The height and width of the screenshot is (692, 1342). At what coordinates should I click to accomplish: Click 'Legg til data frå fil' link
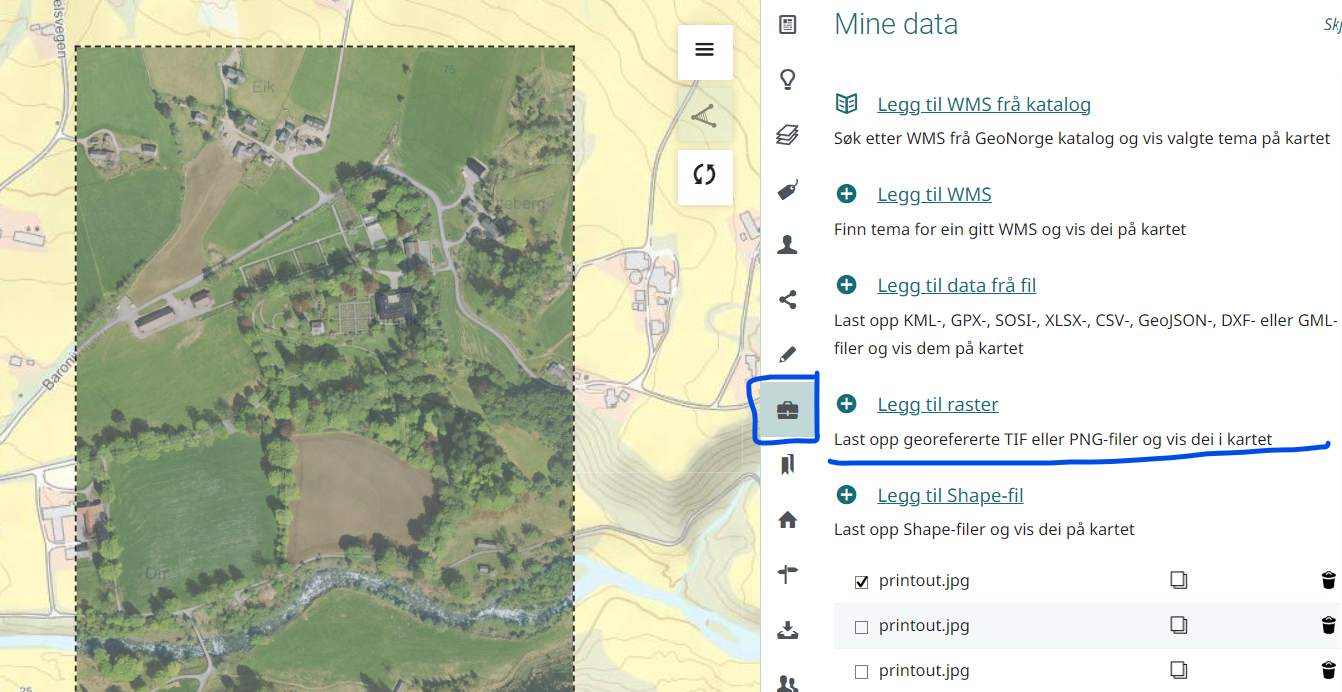pos(956,285)
